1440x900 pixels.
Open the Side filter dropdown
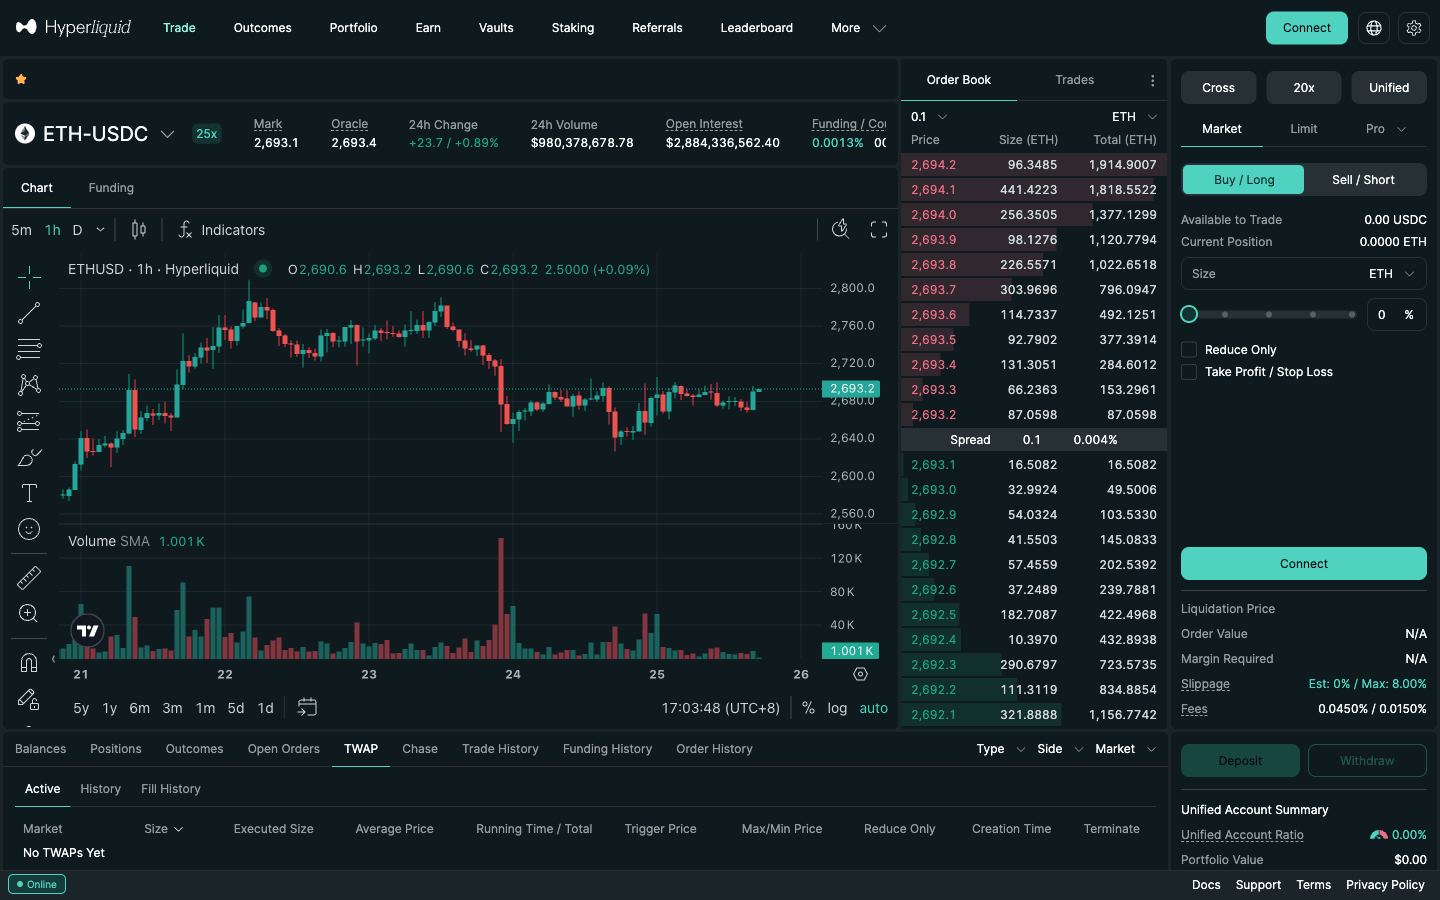[1060, 749]
